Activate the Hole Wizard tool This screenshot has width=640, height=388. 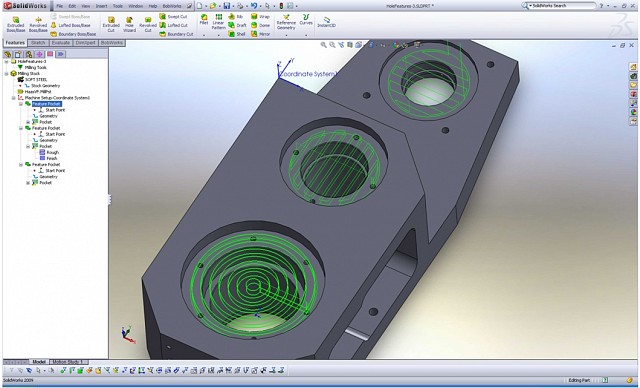coord(129,24)
